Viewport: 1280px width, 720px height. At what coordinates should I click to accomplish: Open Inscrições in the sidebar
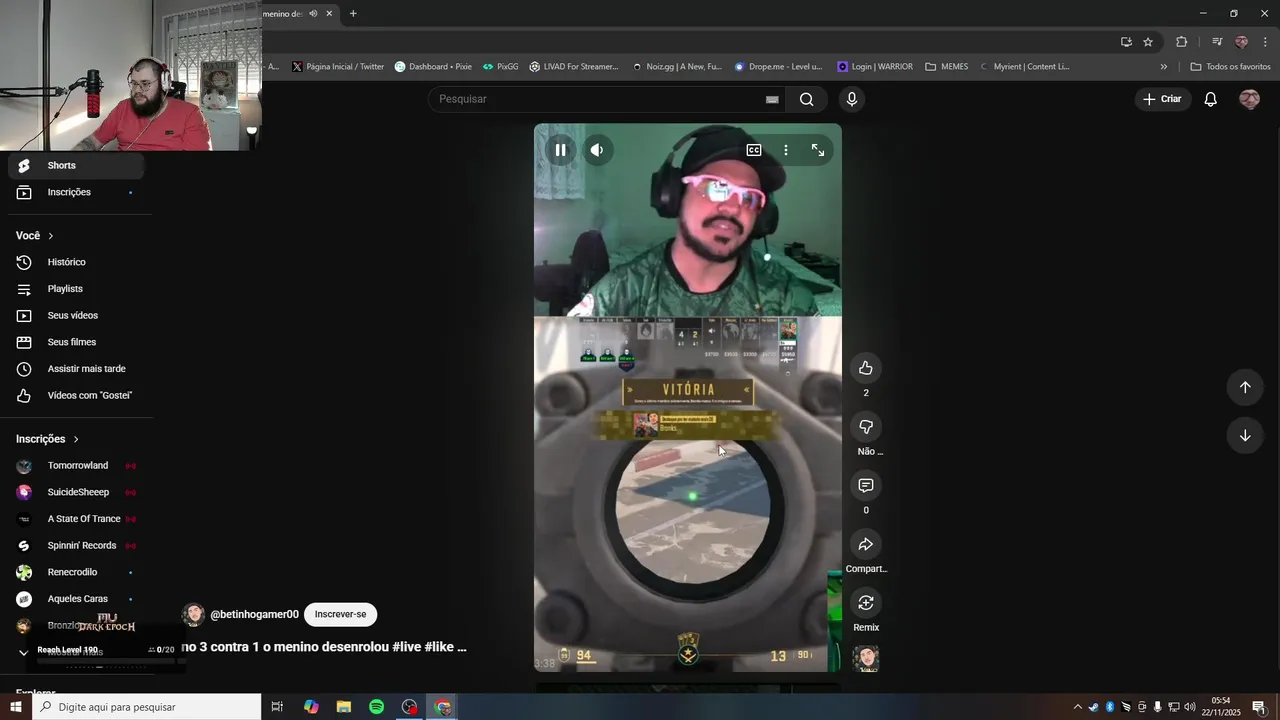pyautogui.click(x=78, y=192)
